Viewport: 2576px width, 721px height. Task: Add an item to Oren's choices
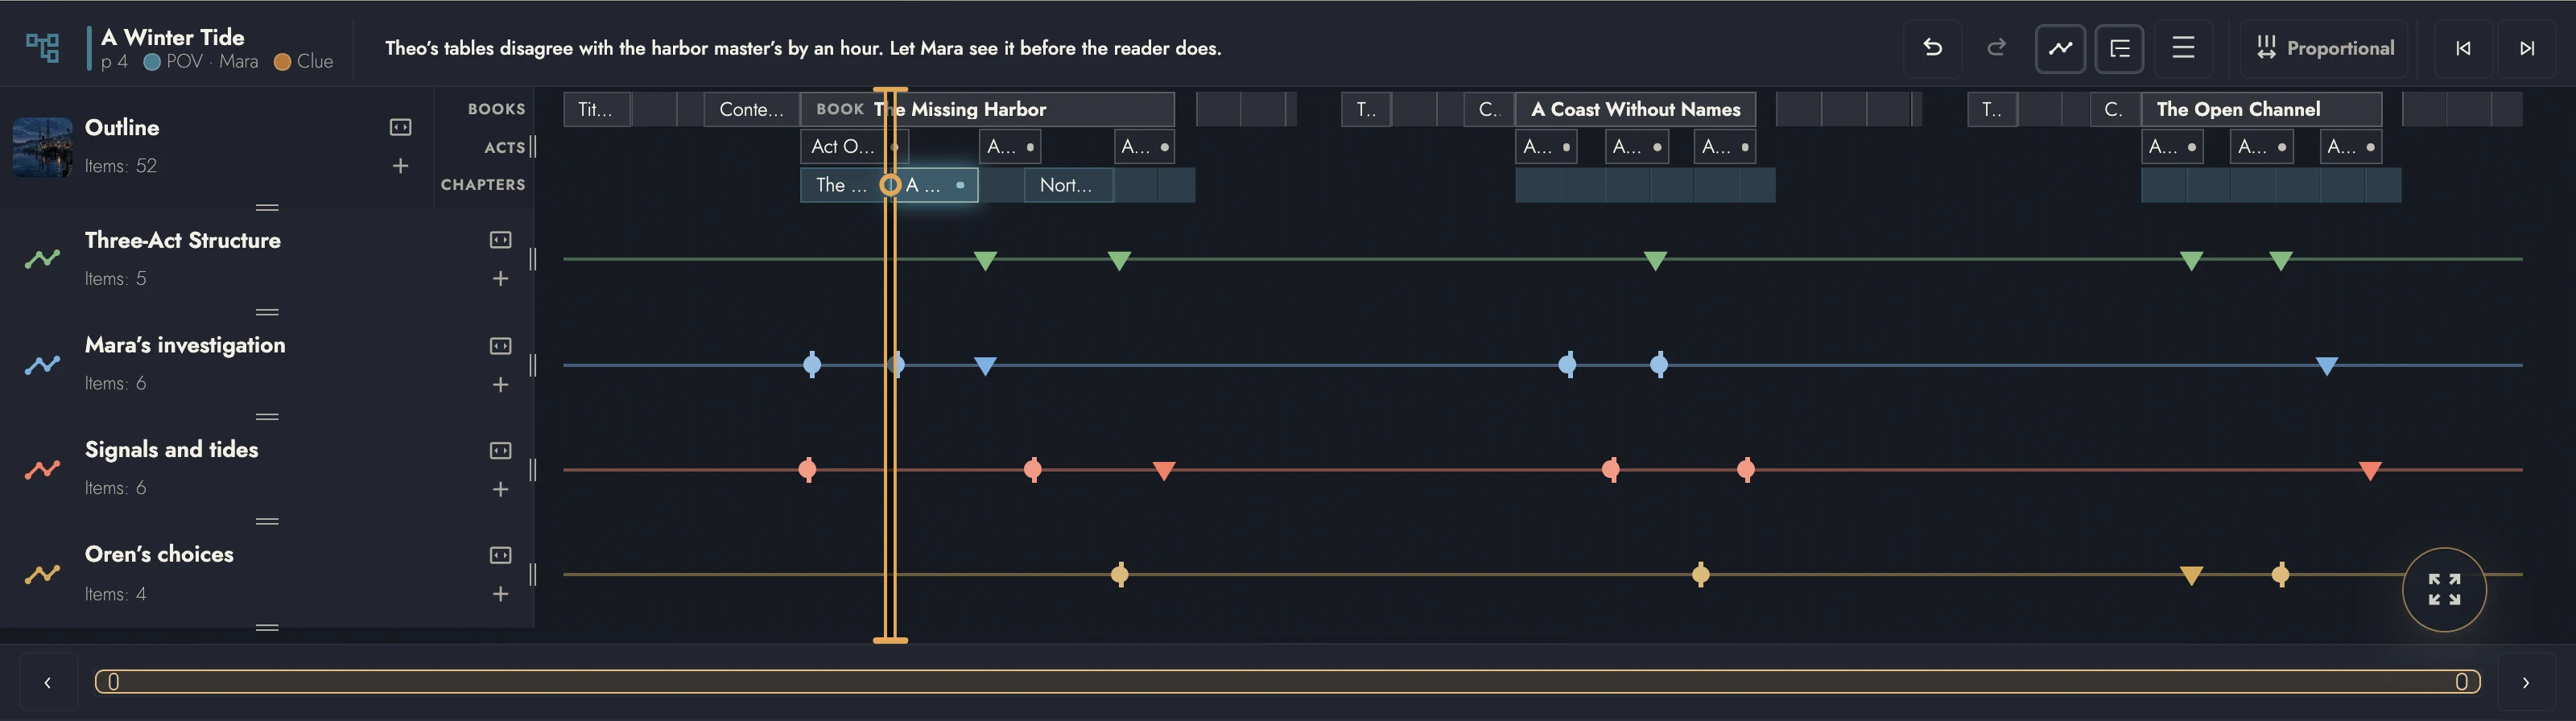coord(500,594)
